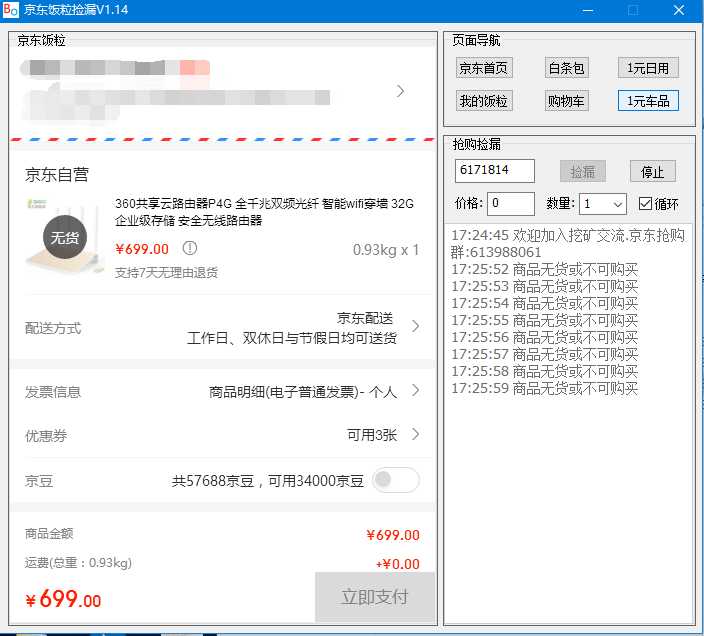Focus the 价格 input field
Image resolution: width=704 pixels, height=636 pixels.
[x=510, y=204]
